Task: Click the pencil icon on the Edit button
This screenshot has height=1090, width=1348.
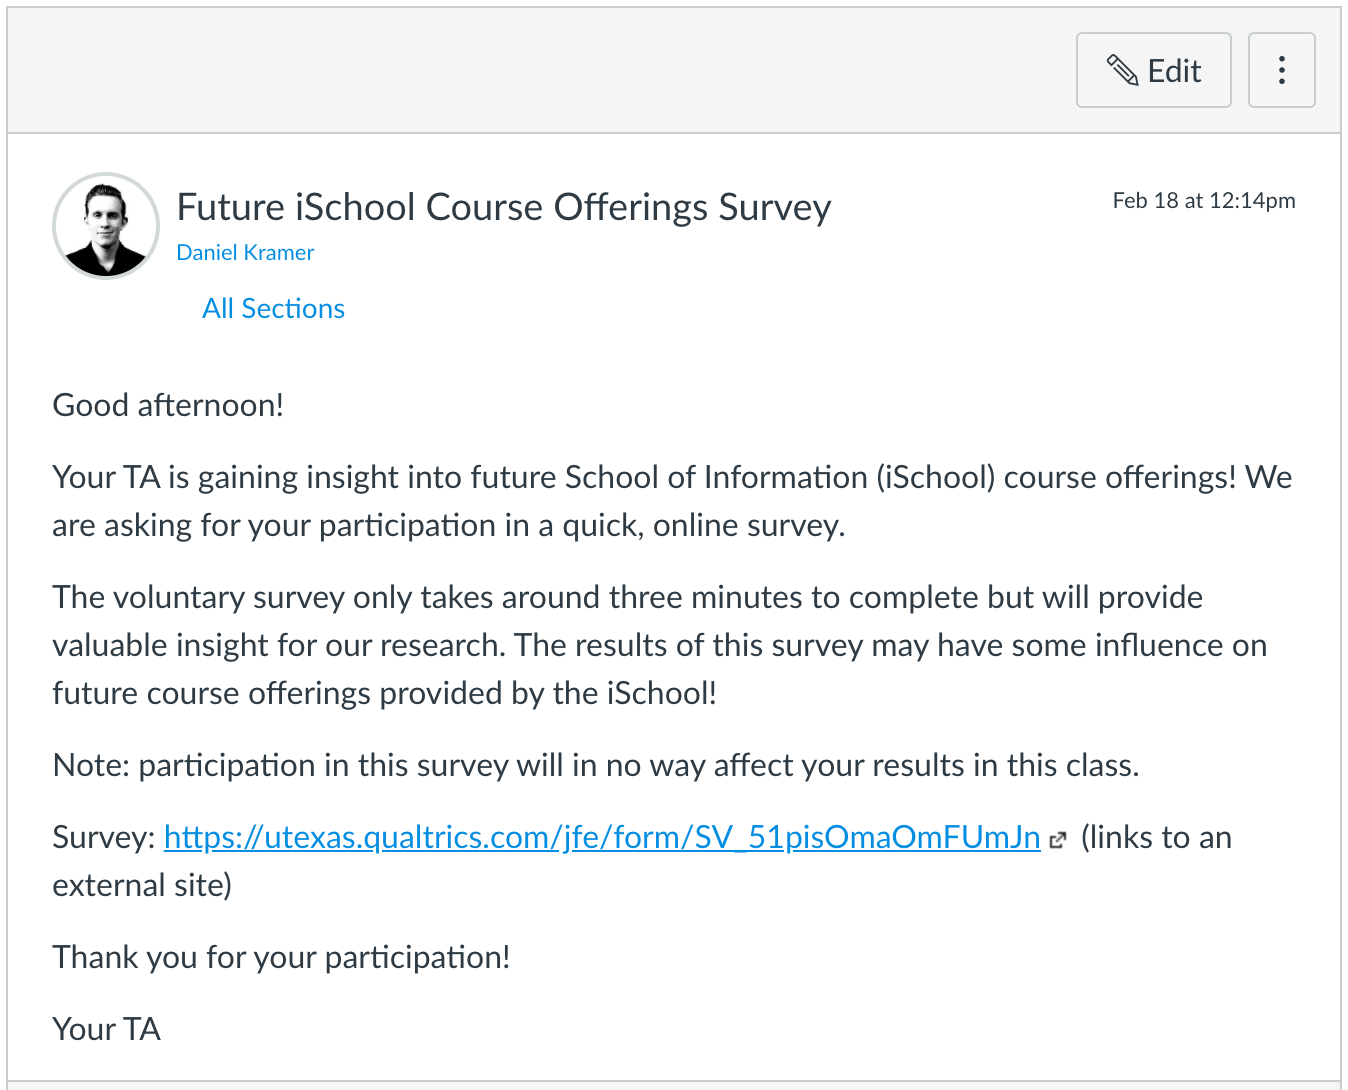Action: point(1122,70)
